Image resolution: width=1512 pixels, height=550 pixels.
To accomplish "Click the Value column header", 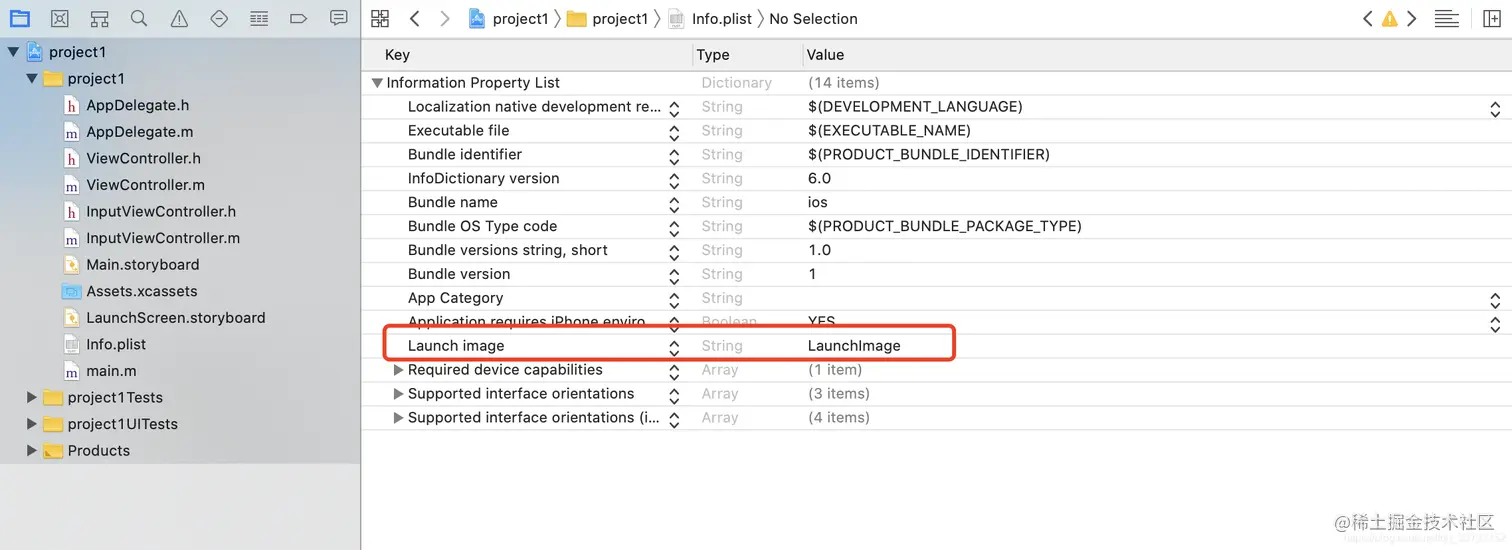I will click(826, 55).
